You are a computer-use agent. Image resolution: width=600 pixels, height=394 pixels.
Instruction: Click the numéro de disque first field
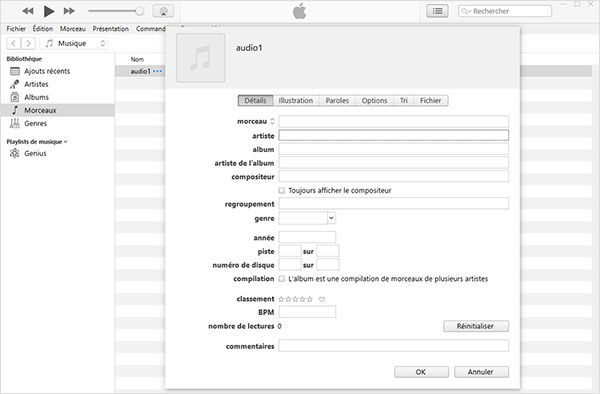point(290,265)
